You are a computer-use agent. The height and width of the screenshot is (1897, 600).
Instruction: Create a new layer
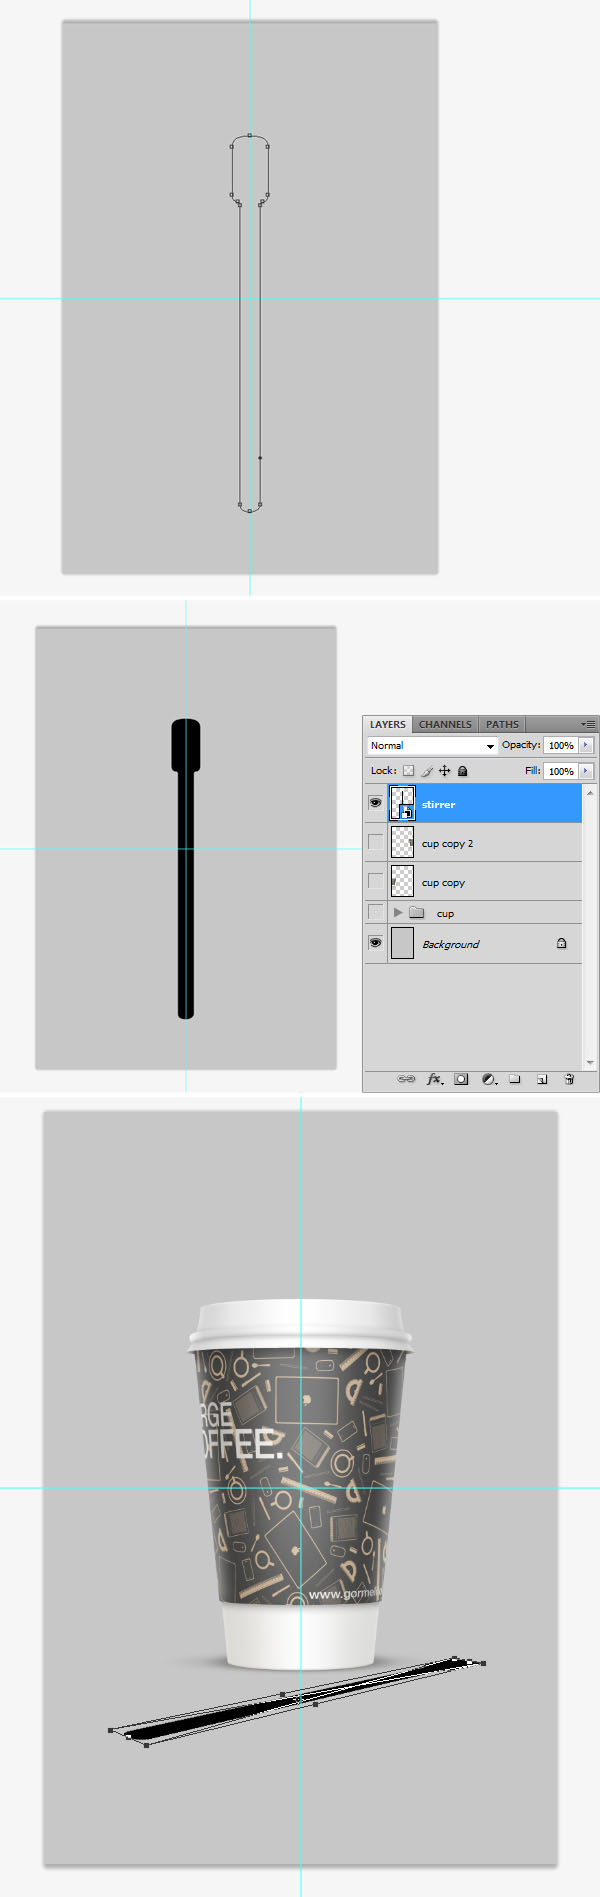542,1079
